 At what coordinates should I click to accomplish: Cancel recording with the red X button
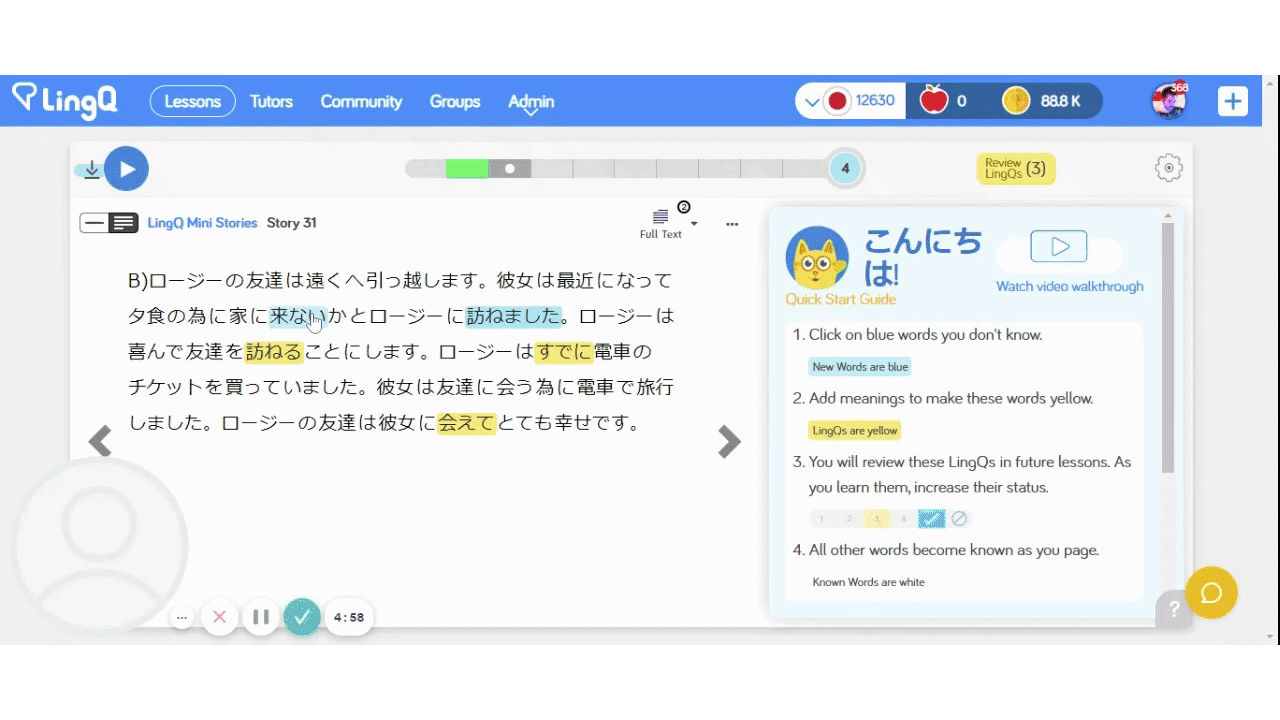coord(220,617)
